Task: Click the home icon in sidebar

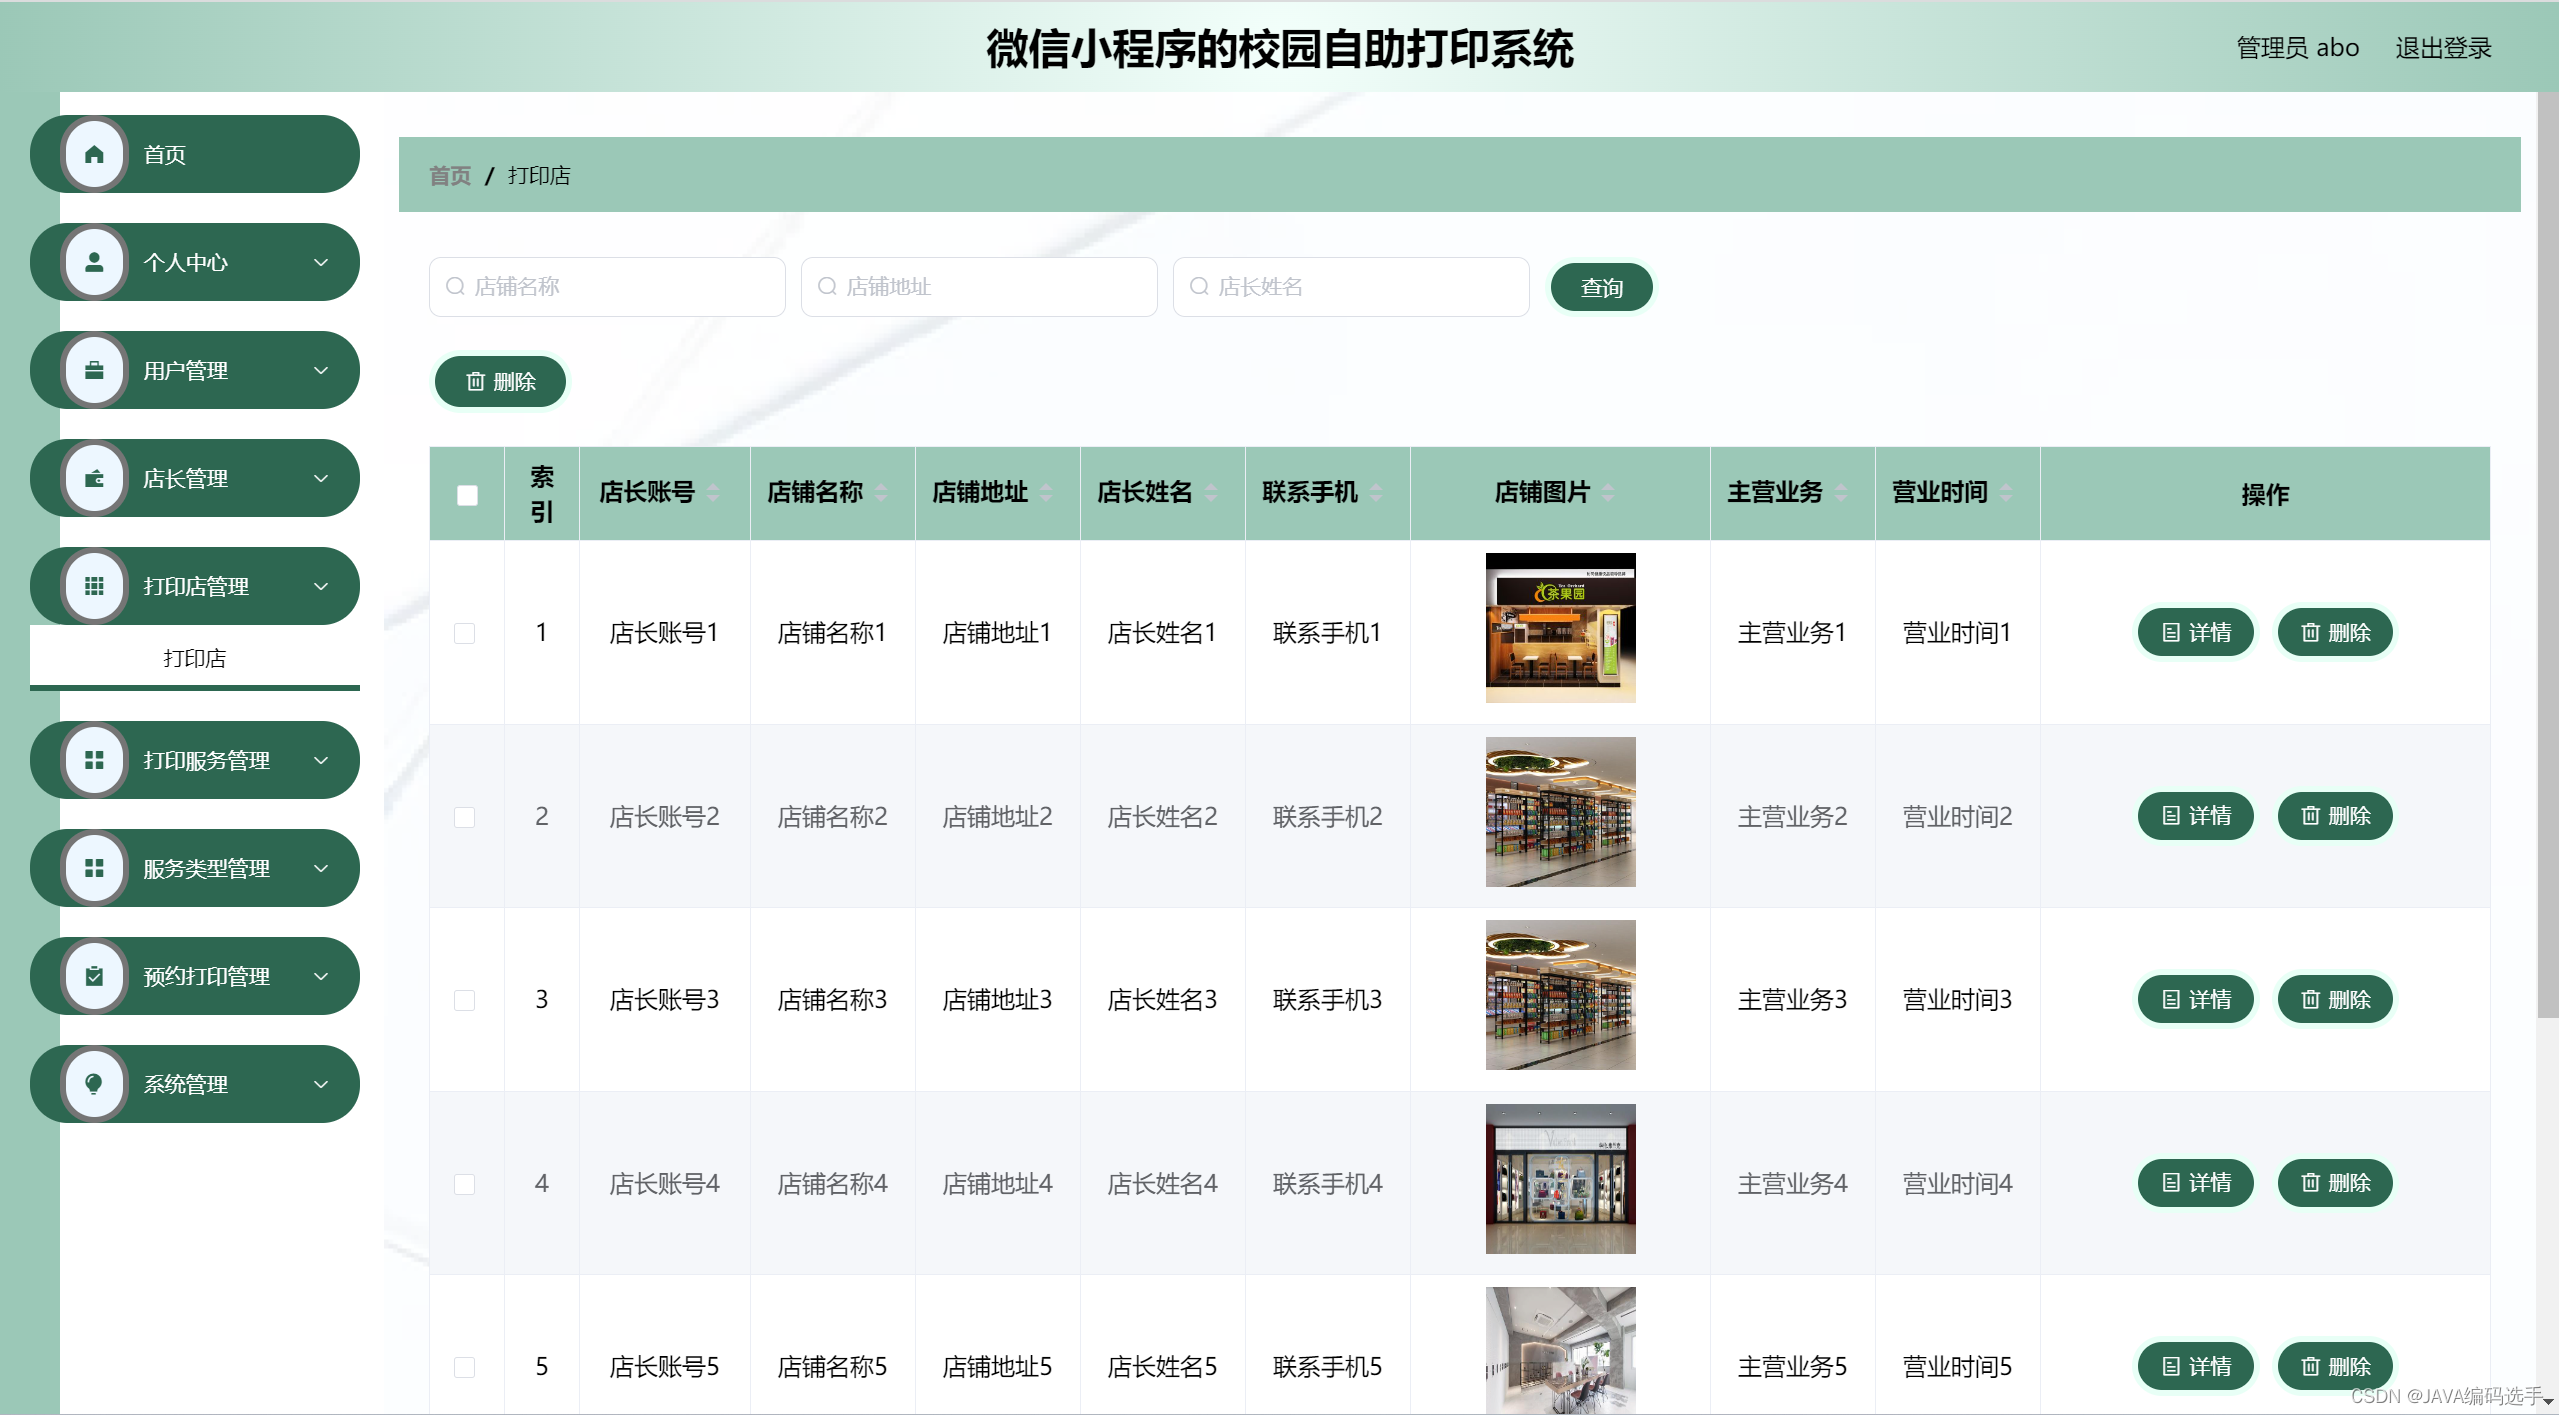Action: pos(94,154)
